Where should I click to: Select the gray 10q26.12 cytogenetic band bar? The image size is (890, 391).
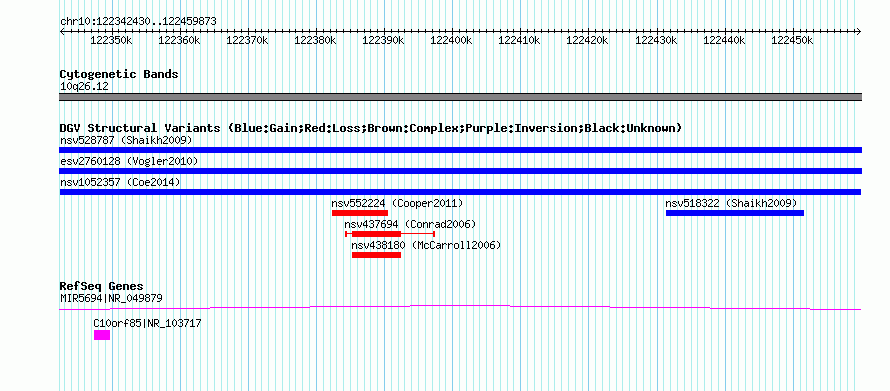460,97
